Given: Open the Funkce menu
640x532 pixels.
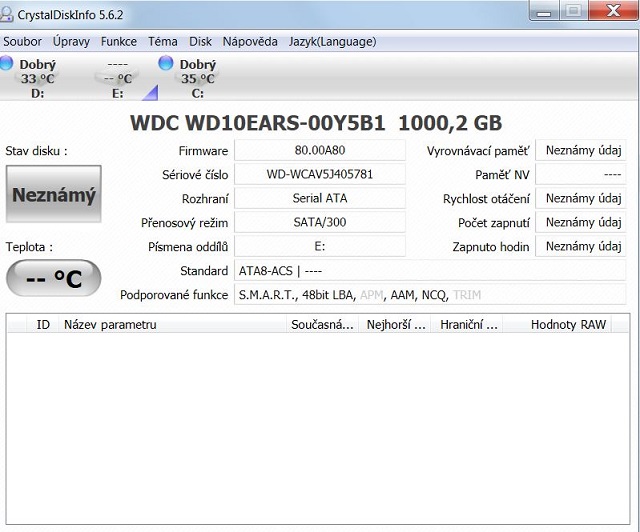Looking at the screenshot, I should coord(119,42).
